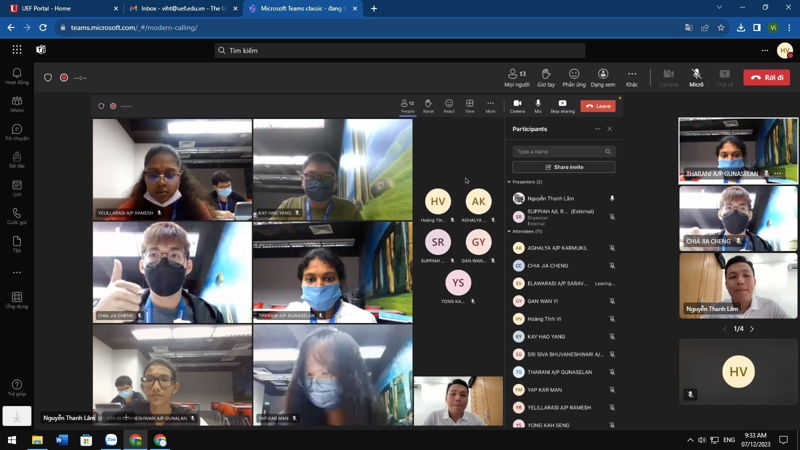Open Ứng dụng apps in sidebar
The width and height of the screenshot is (800, 450).
pos(17,301)
